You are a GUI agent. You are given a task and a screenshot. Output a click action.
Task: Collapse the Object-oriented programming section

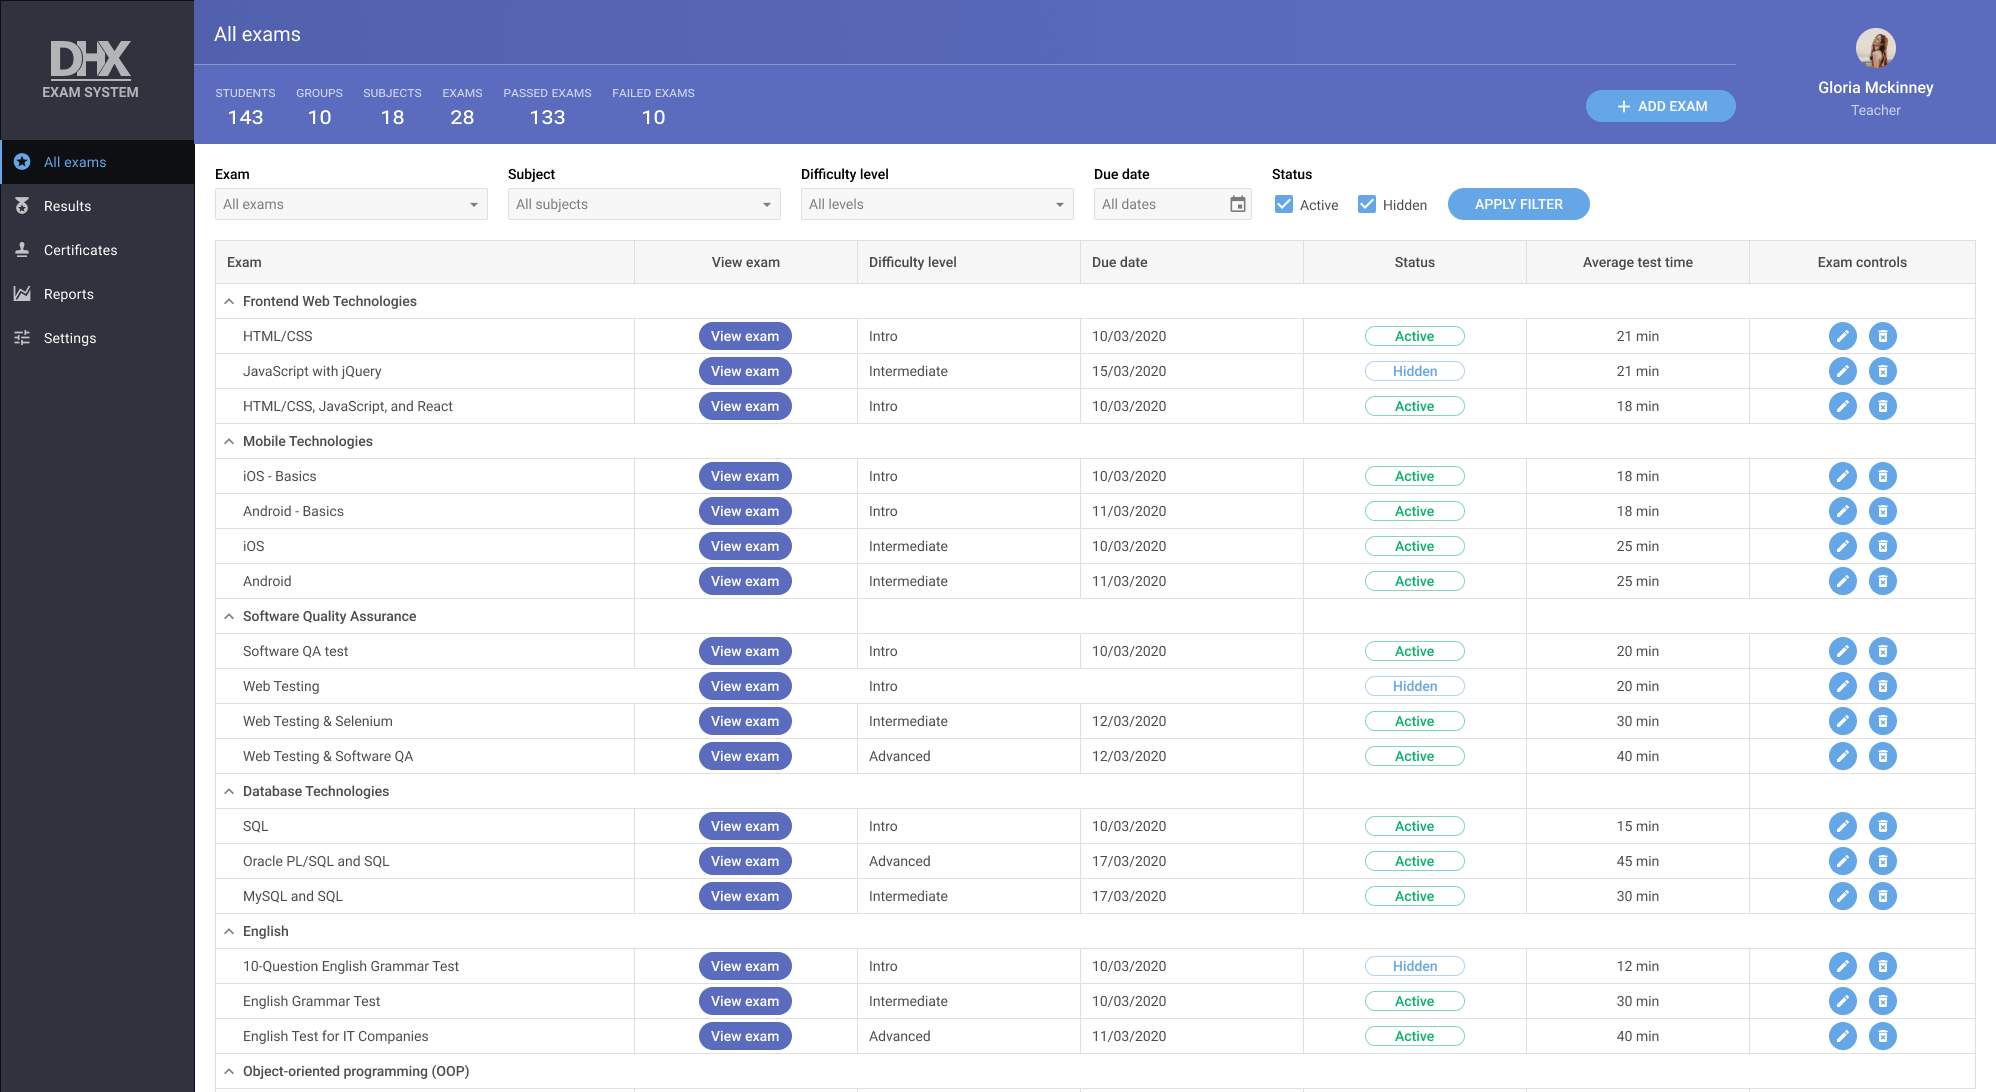point(227,1072)
